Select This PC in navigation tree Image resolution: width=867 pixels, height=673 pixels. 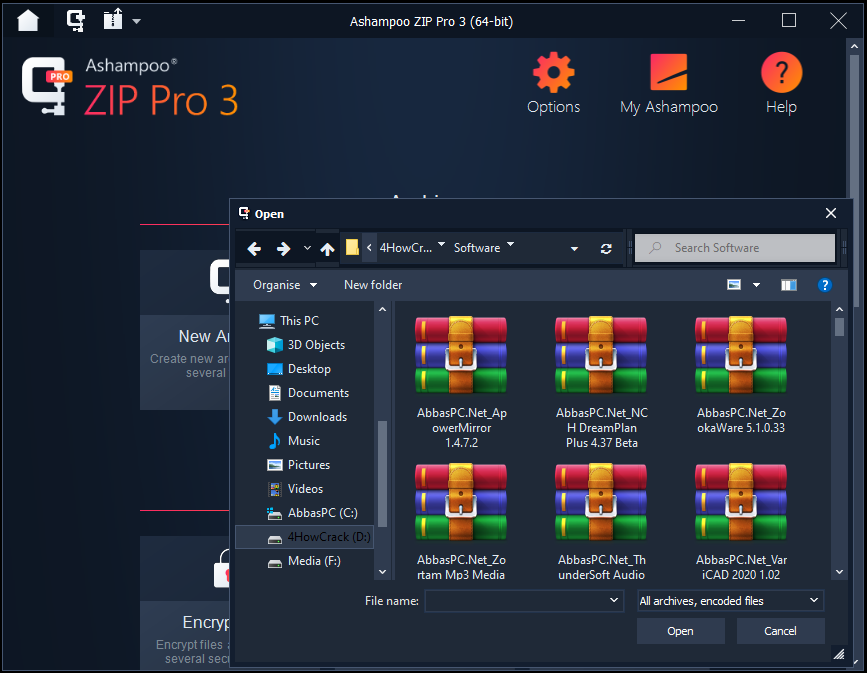coord(289,321)
